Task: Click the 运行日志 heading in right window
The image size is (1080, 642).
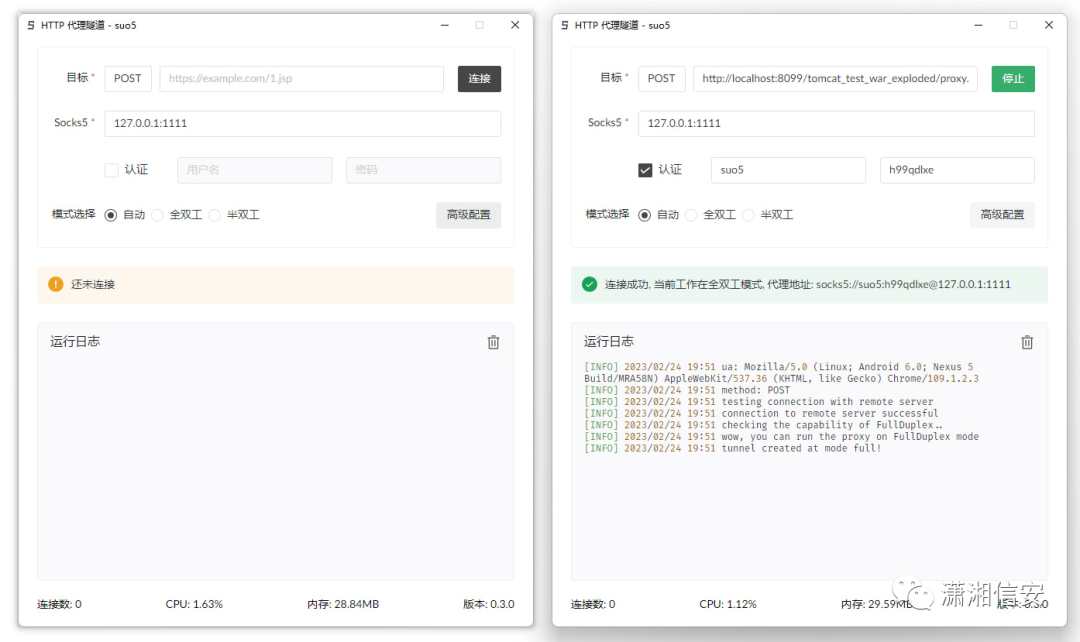Action: pyautogui.click(x=609, y=342)
